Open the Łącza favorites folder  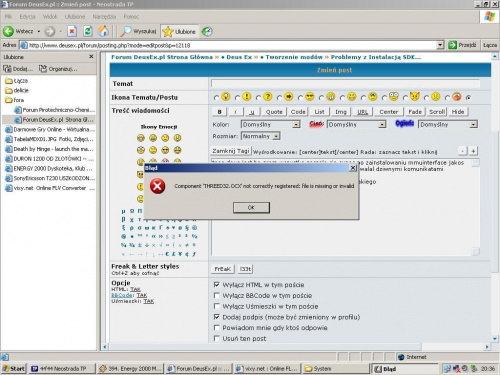(x=17, y=81)
